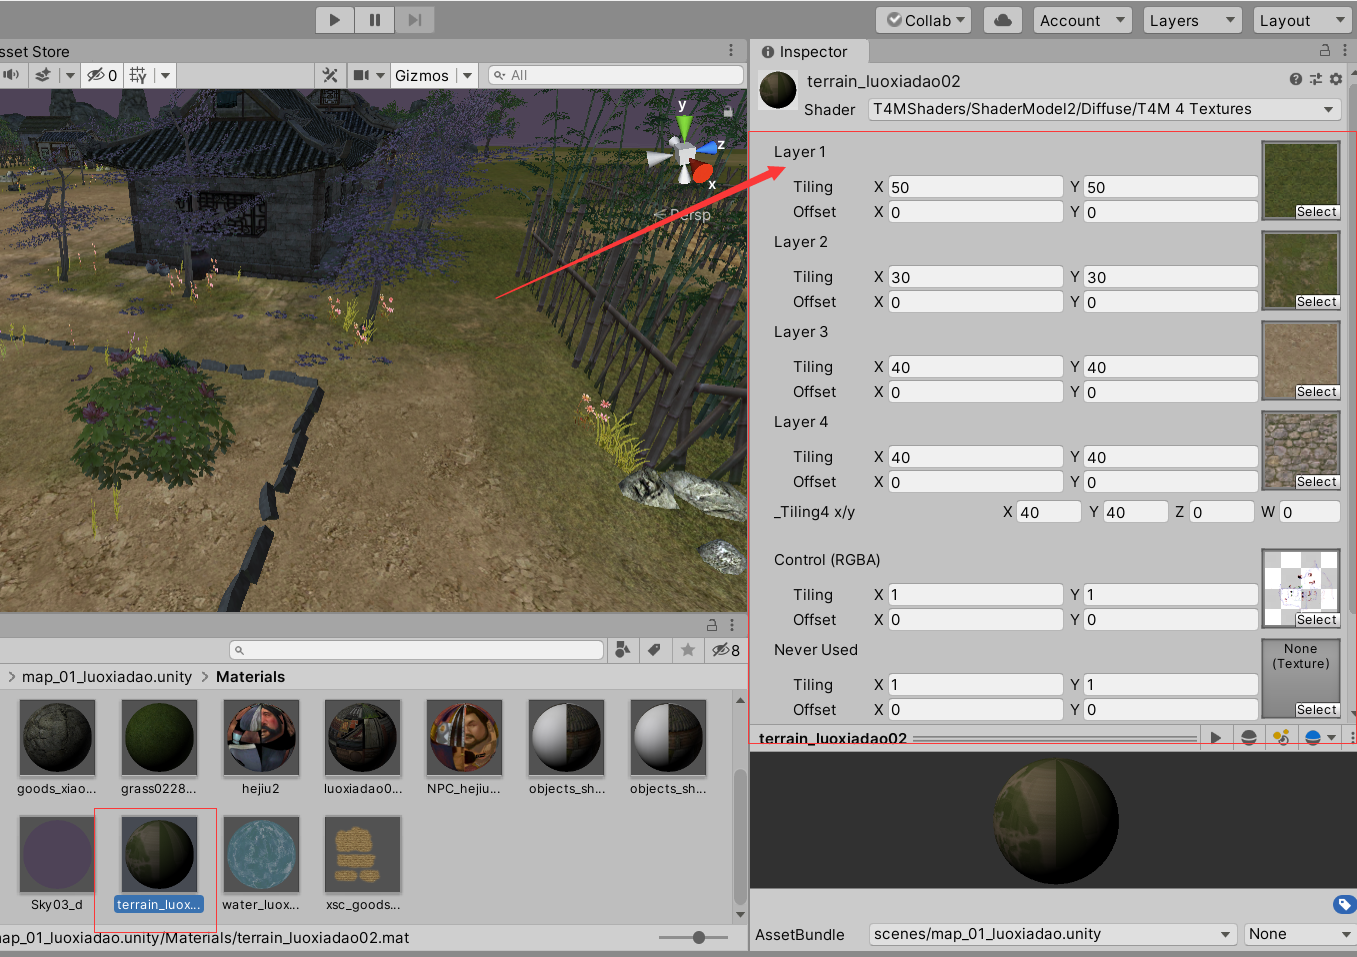
Task: Advance one frame with the step button
Action: click(x=415, y=20)
